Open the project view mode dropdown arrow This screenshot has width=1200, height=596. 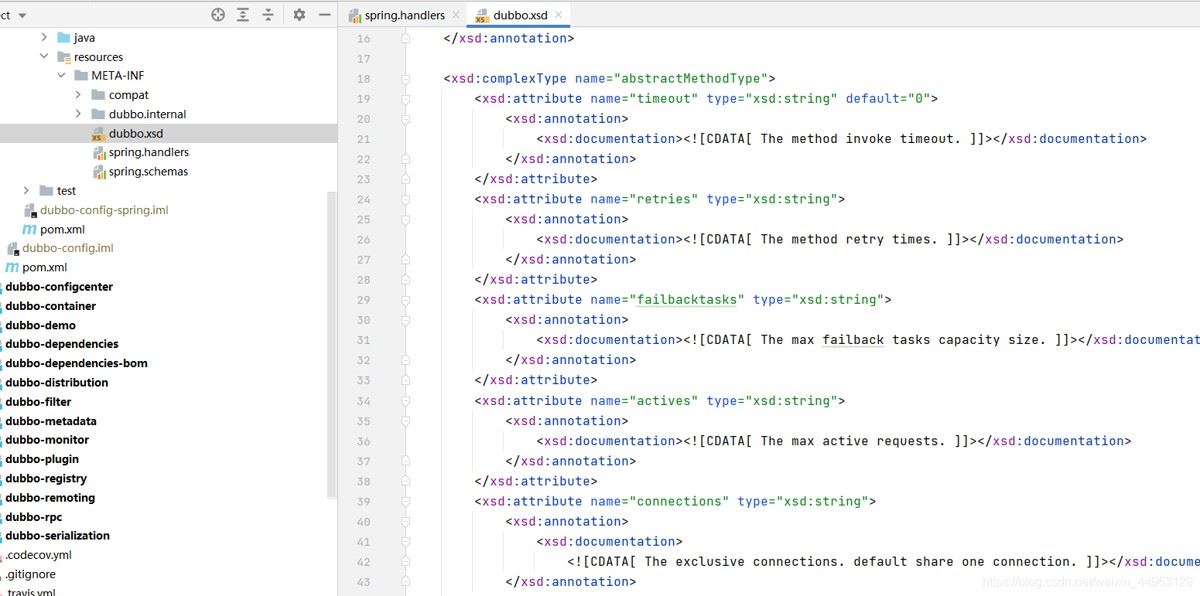coord(23,16)
